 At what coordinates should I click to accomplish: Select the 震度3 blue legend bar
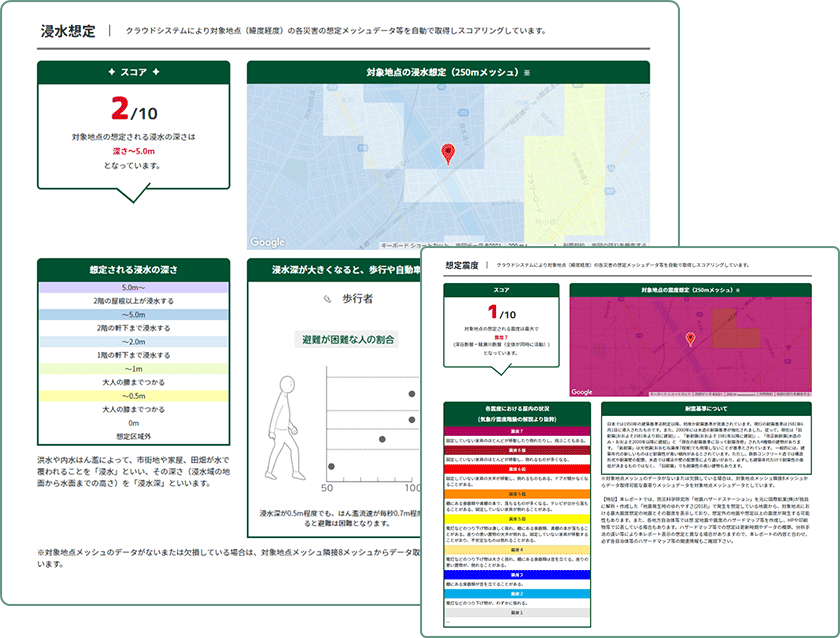tap(517, 575)
